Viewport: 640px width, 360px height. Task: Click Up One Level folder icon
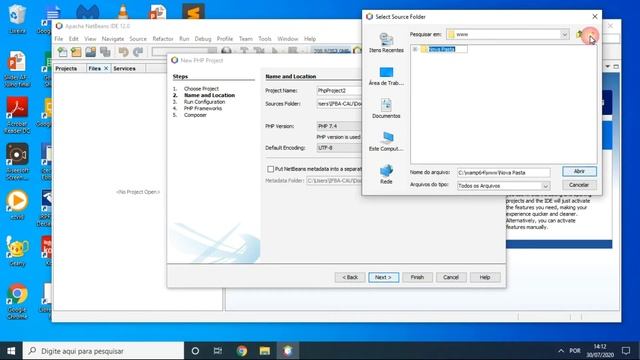coord(579,34)
